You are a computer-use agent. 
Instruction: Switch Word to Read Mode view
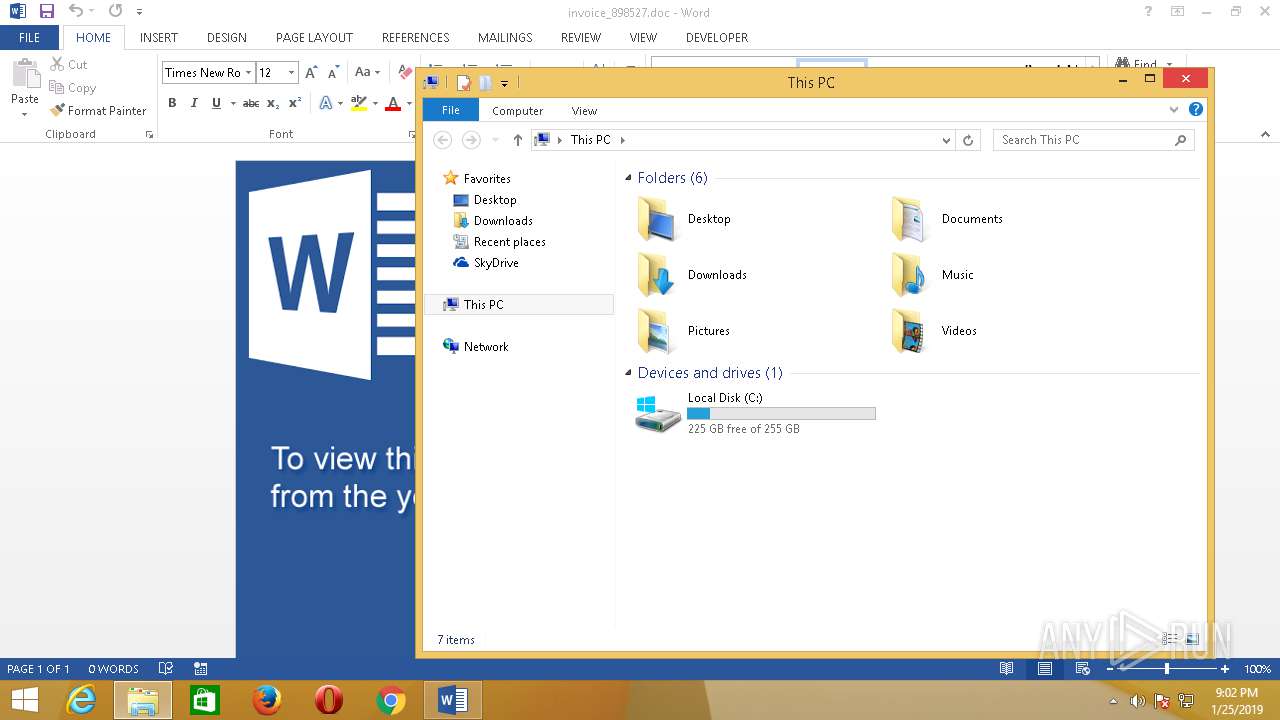click(1006, 669)
